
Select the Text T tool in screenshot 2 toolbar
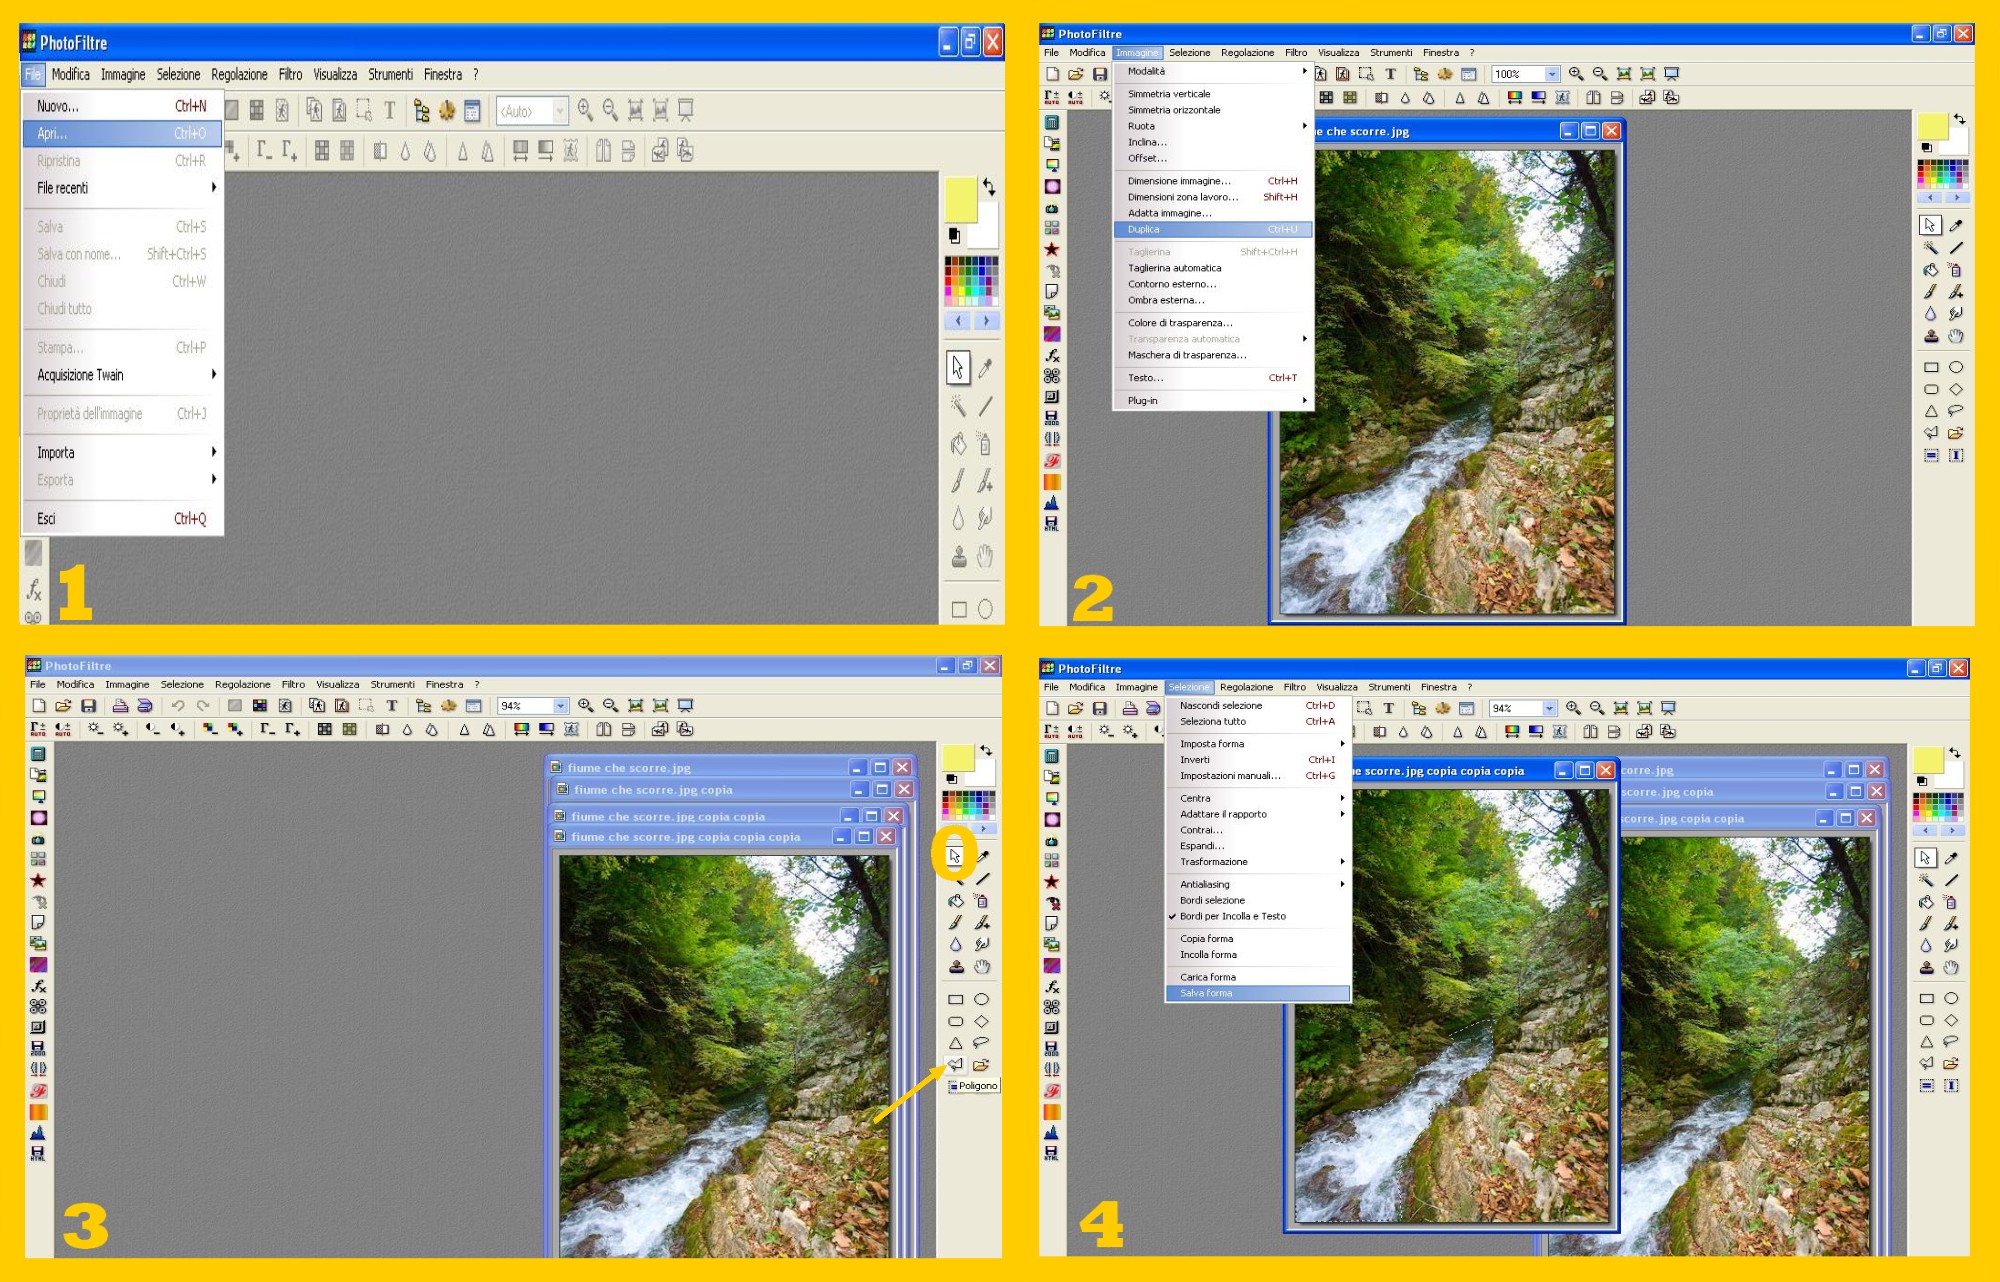[x=1390, y=74]
